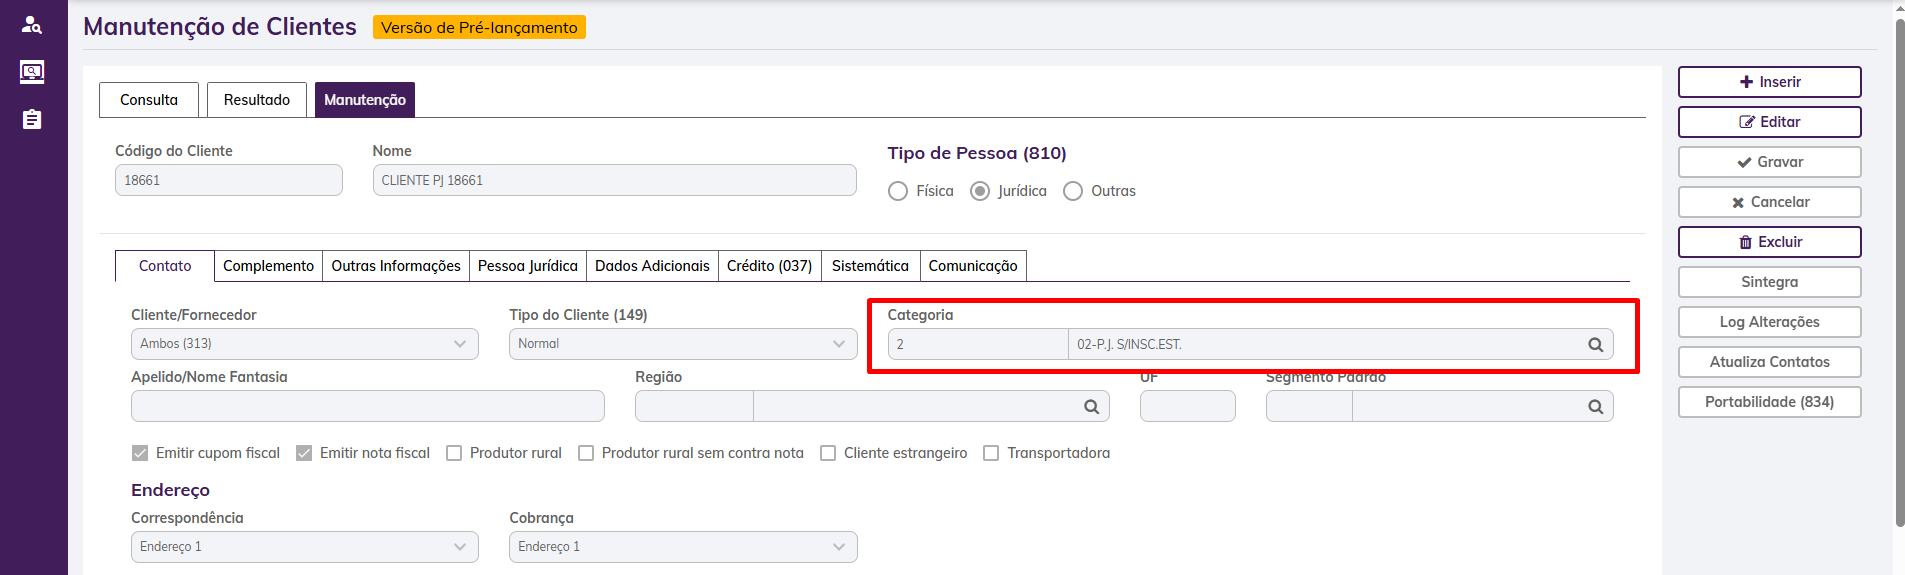Open the monitor search icon in the sidebar

click(x=32, y=72)
